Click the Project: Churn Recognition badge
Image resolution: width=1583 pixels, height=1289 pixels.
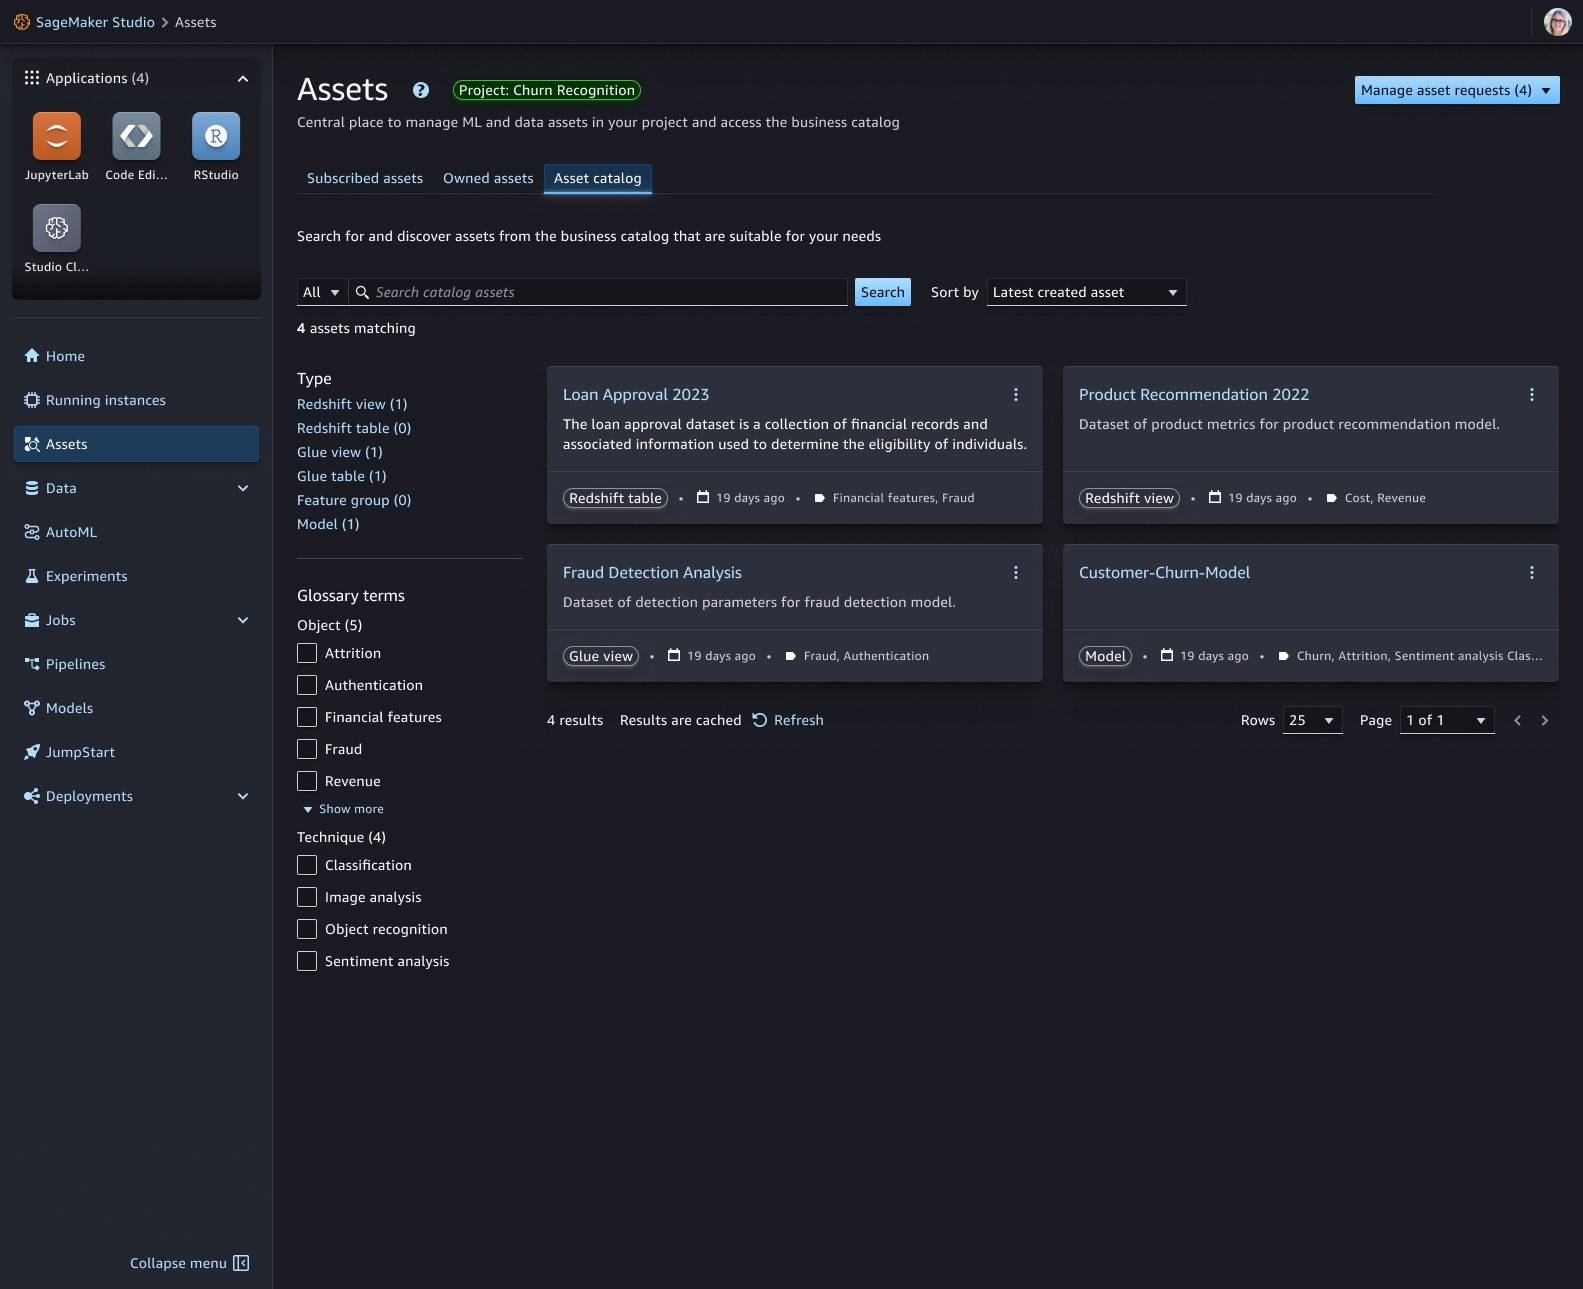click(x=547, y=90)
